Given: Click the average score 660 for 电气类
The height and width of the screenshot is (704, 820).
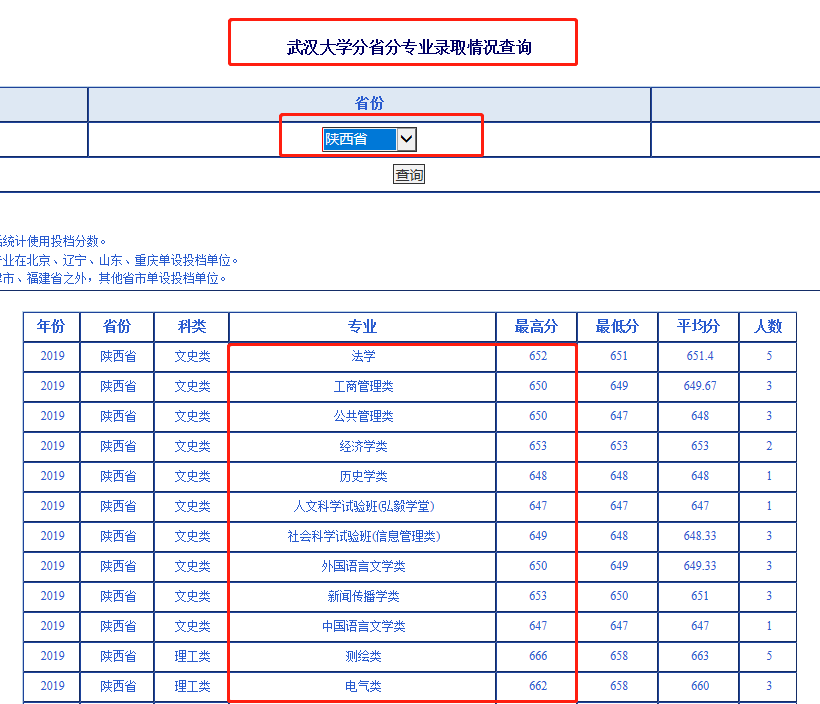Looking at the screenshot, I should pyautogui.click(x=700, y=686).
